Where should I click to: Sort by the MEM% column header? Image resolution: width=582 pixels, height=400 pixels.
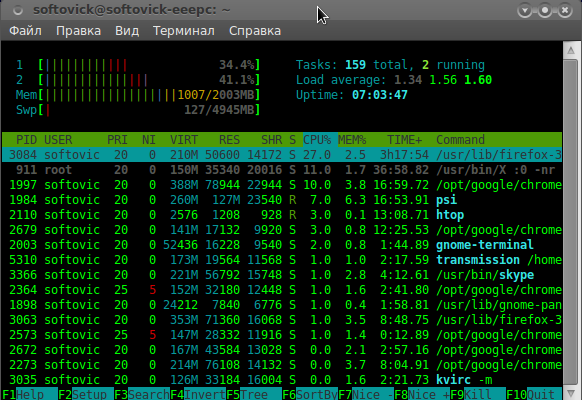coord(352,140)
